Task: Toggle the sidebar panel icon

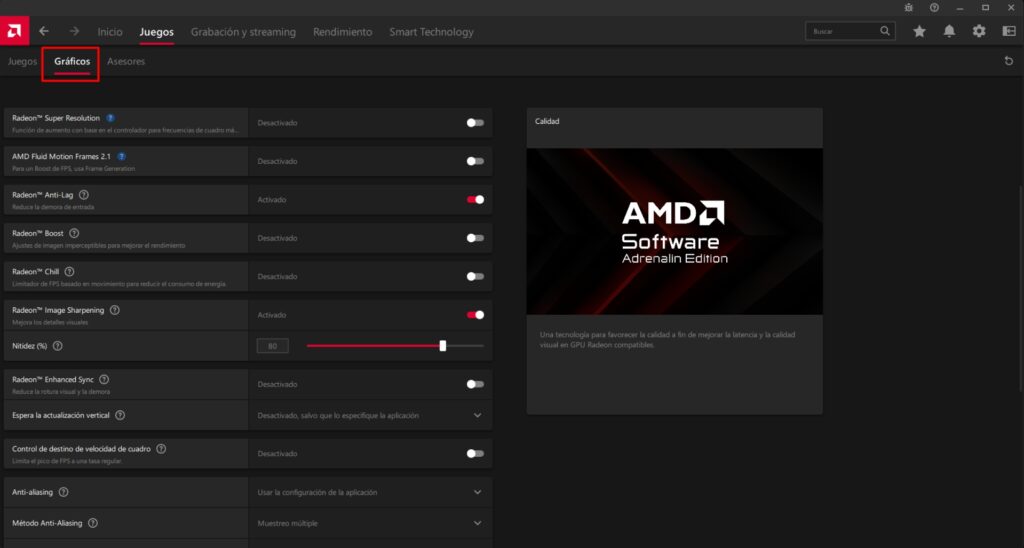Action: click(1008, 31)
